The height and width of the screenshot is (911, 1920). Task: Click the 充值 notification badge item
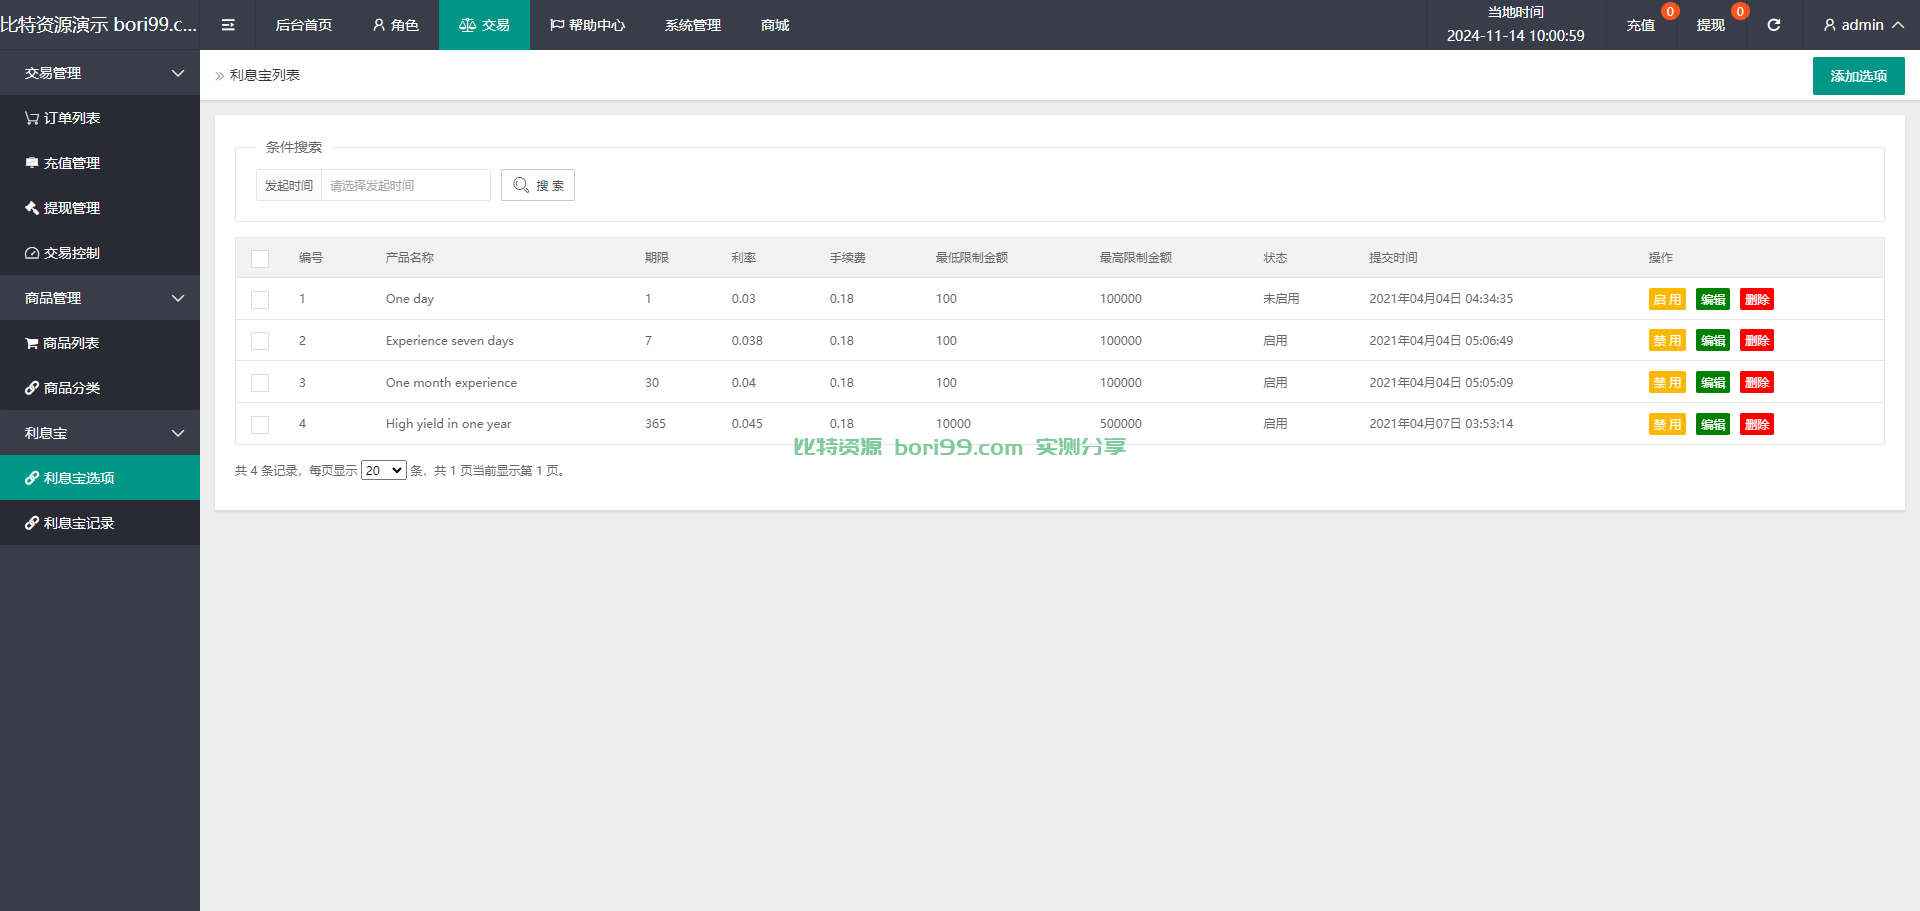(1641, 25)
